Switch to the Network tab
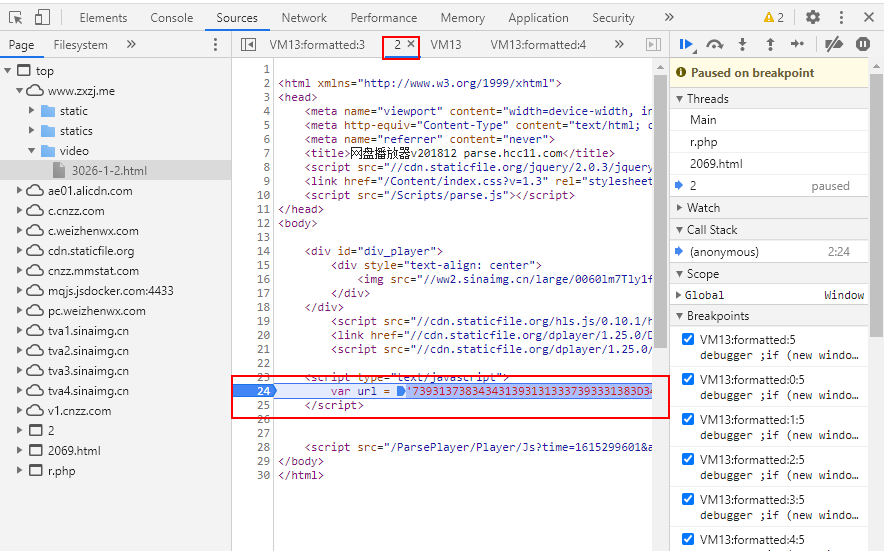 304,18
